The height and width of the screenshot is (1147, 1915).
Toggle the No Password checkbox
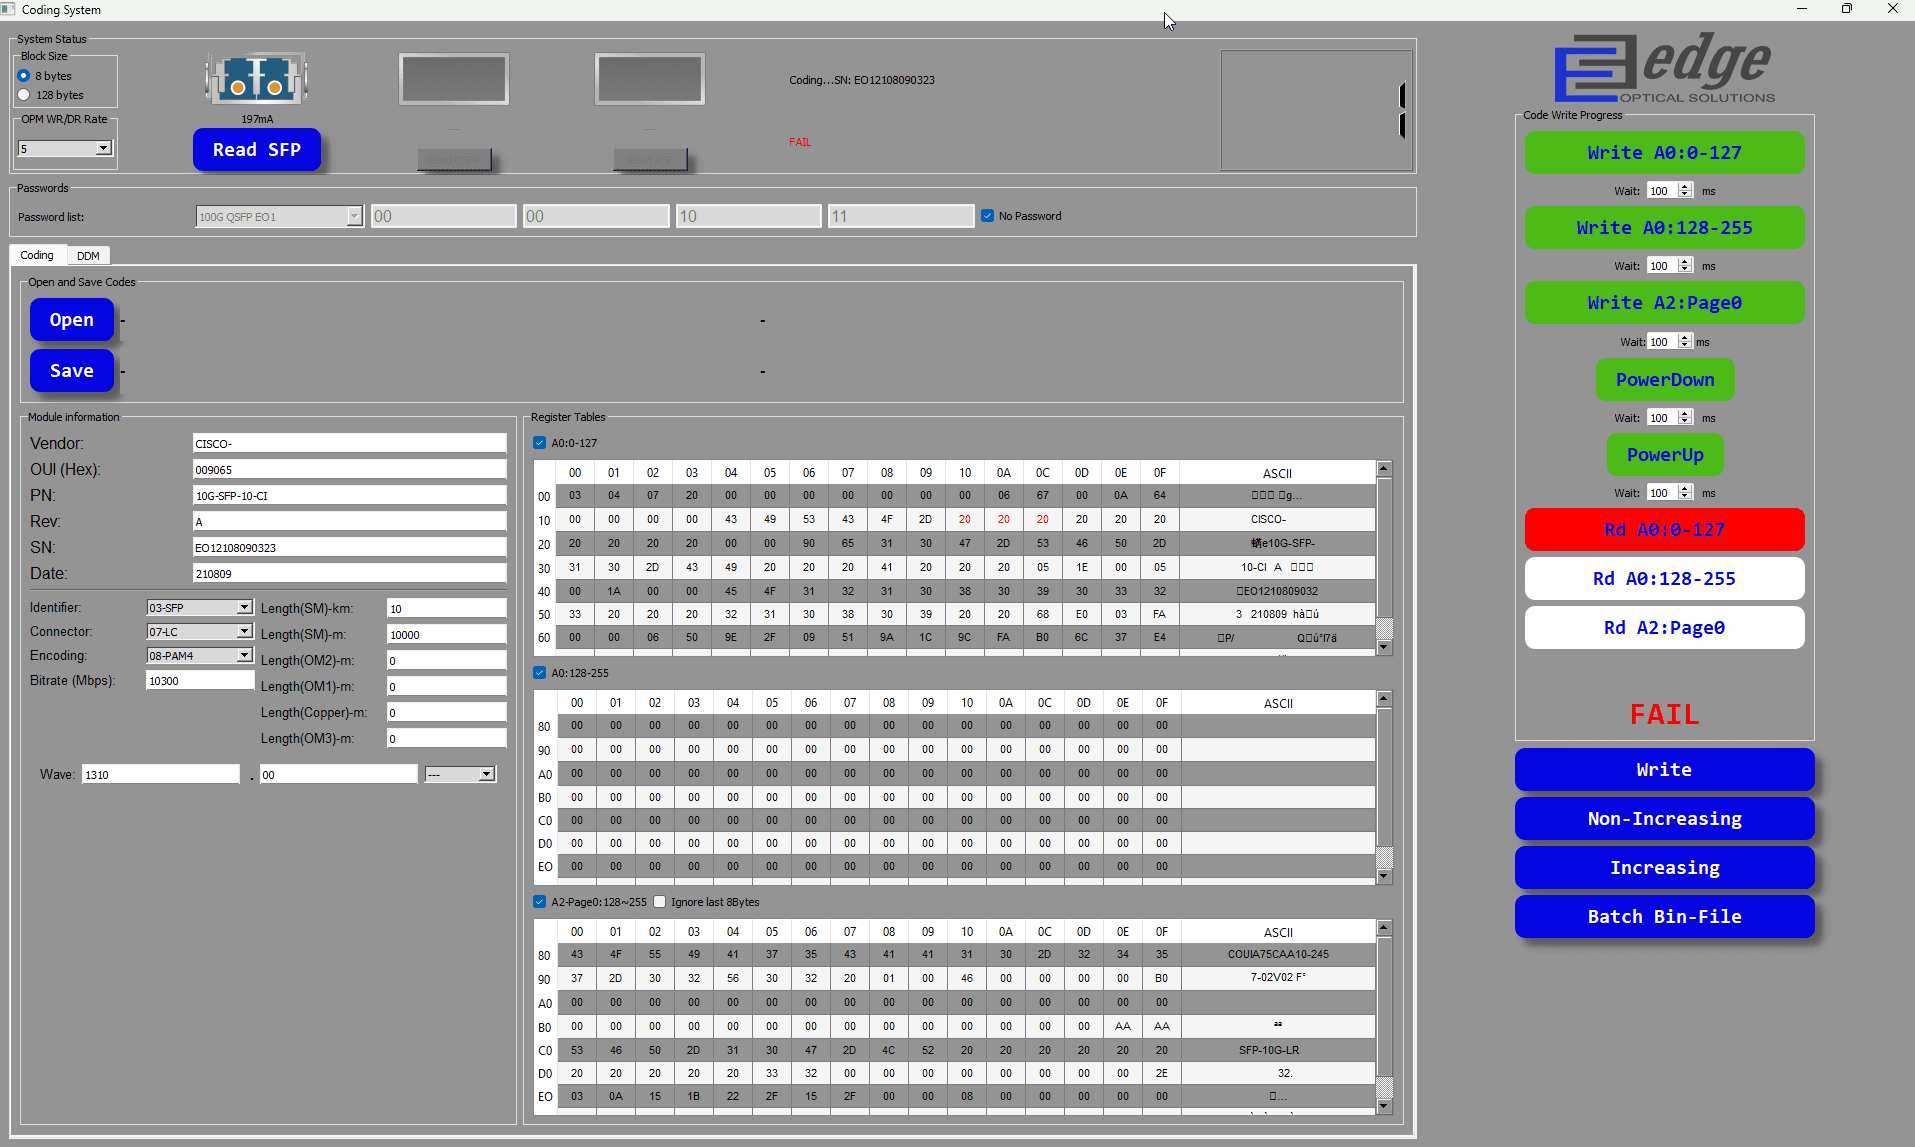click(x=988, y=216)
